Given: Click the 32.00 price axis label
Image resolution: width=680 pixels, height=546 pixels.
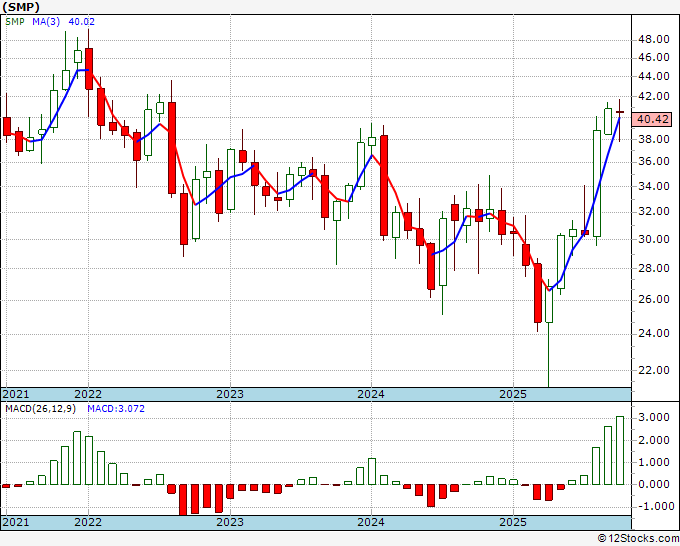Looking at the screenshot, I should 654,212.
